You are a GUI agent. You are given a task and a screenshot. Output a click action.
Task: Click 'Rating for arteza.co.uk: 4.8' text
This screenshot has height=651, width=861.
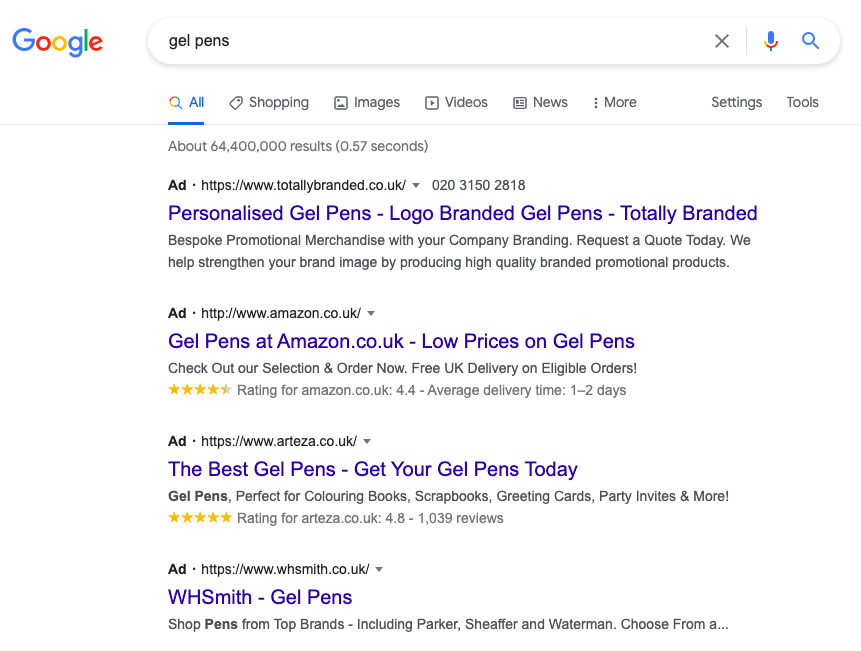pyautogui.click(x=321, y=518)
